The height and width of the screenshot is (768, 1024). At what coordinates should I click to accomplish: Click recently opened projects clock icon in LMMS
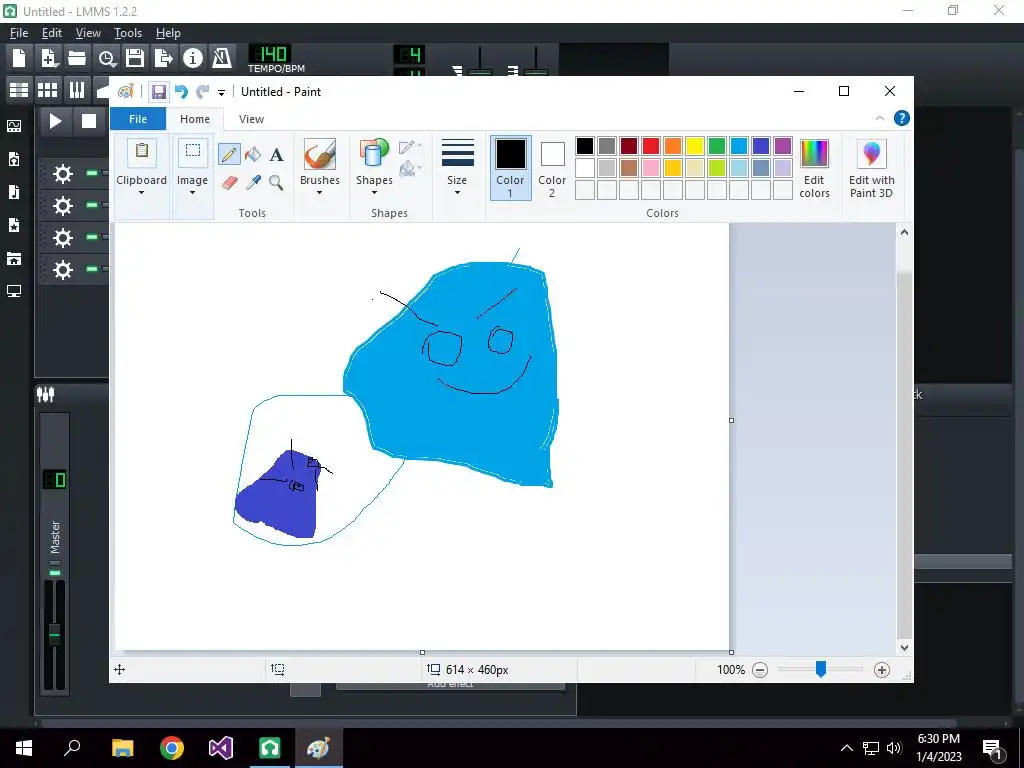[106, 58]
